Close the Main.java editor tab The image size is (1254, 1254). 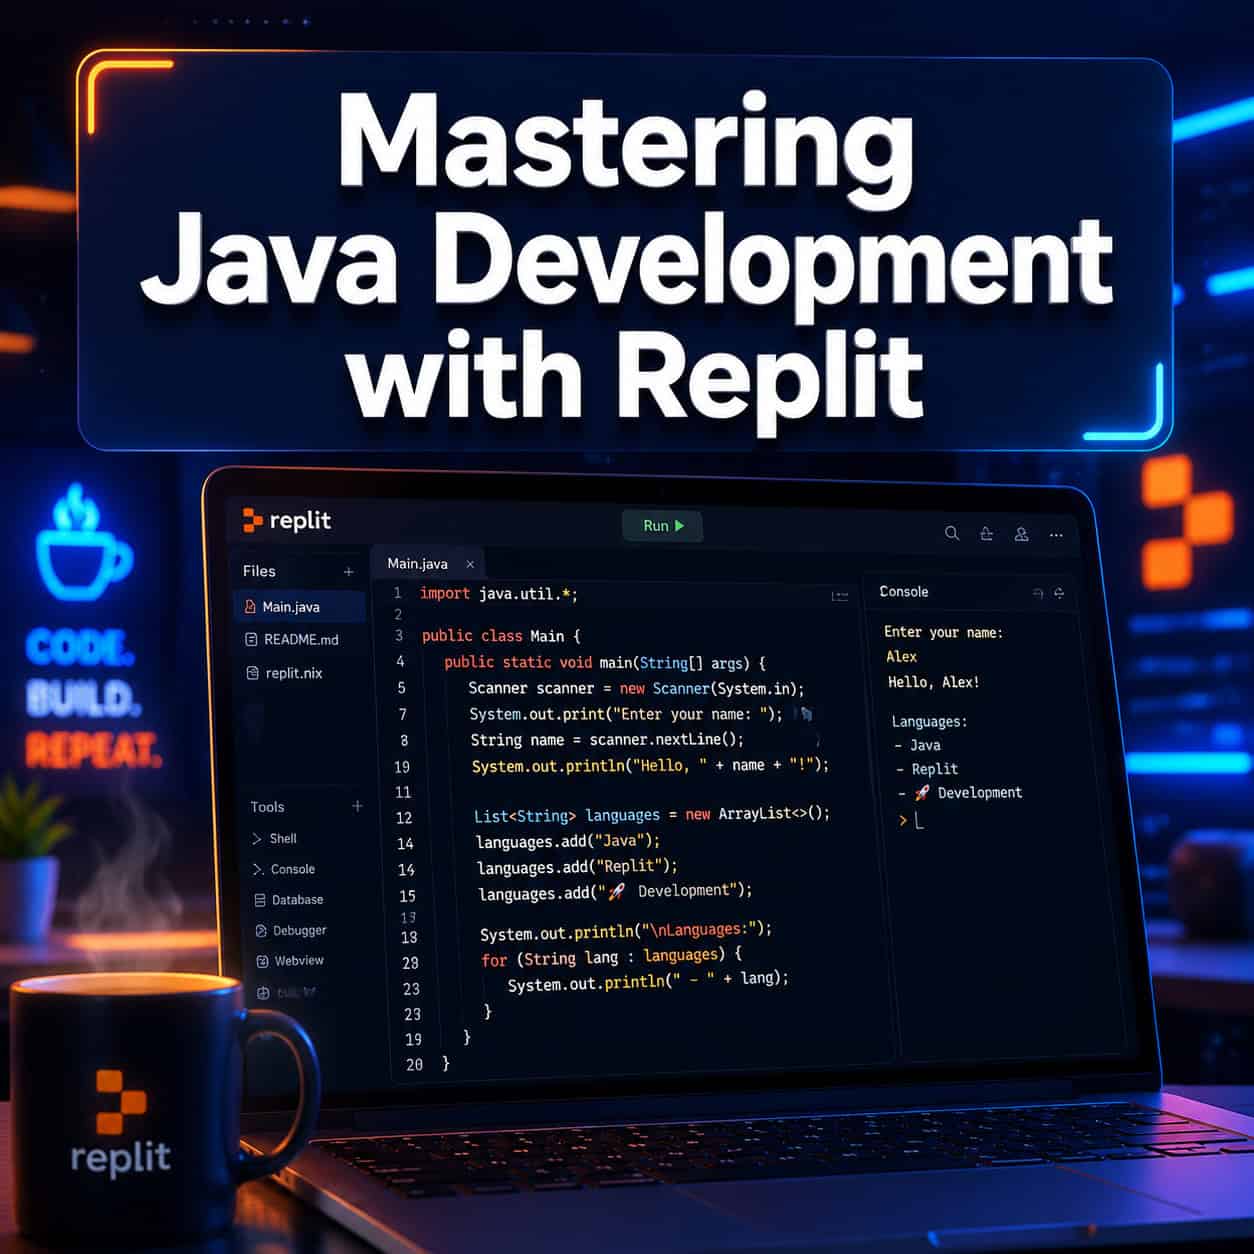coord(470,564)
